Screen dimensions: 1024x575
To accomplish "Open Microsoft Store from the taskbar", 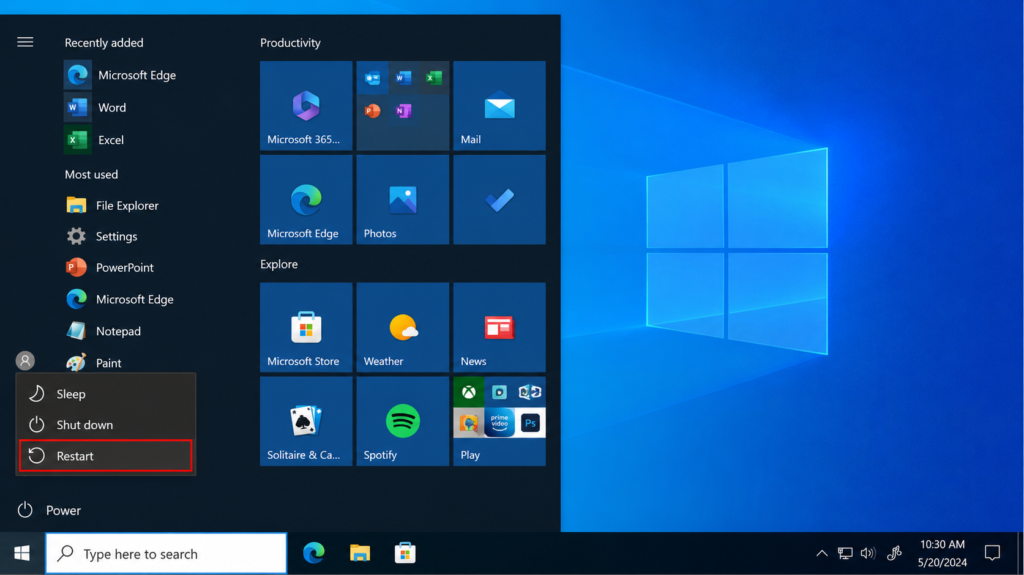I will [x=405, y=553].
